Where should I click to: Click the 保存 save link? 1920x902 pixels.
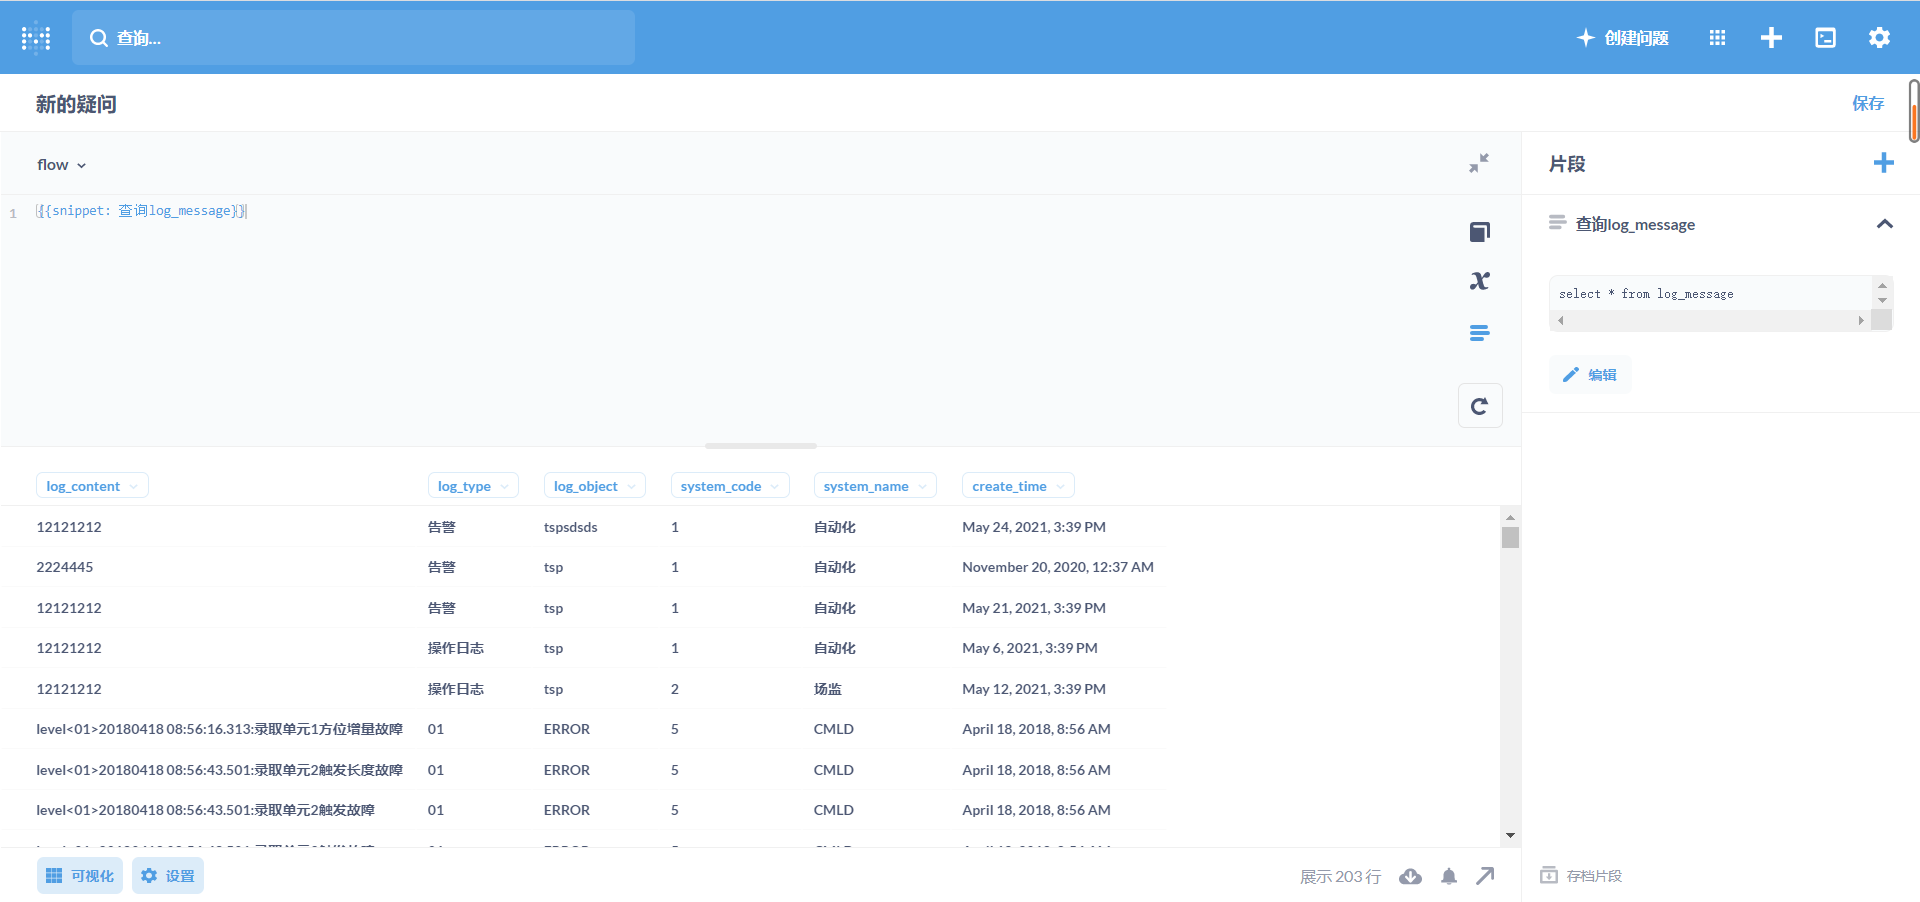click(1867, 103)
